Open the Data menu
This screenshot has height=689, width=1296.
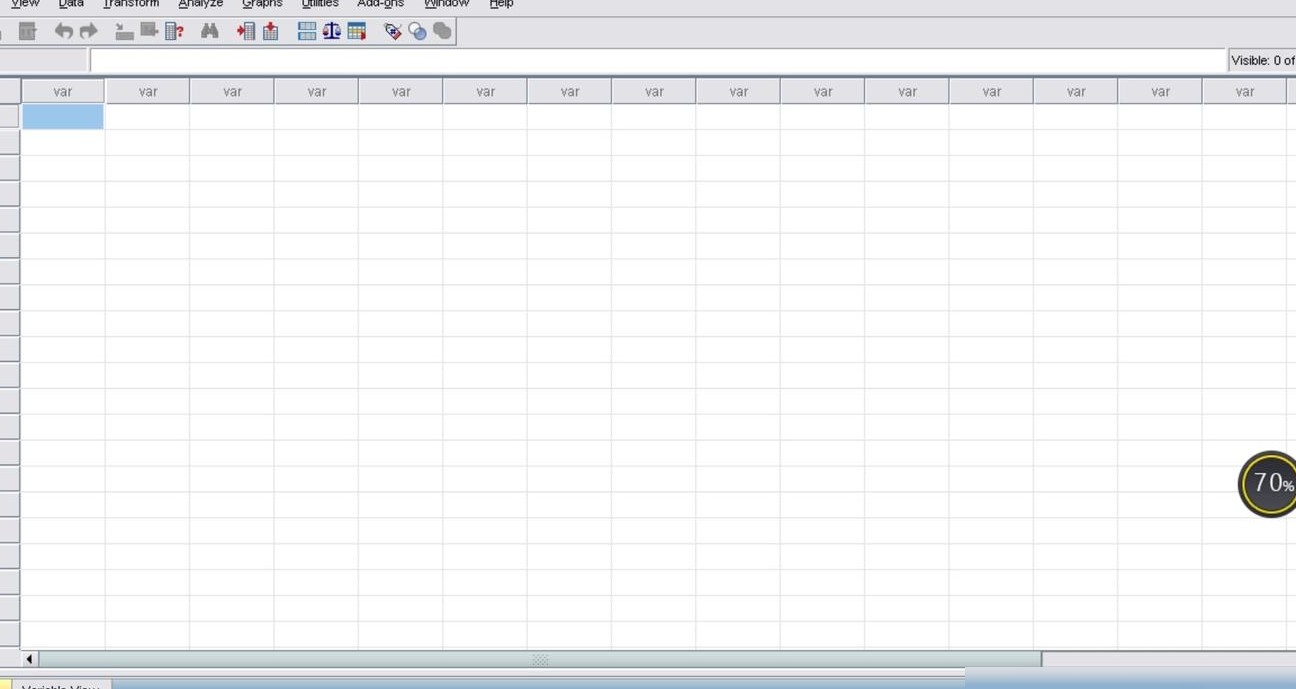(71, 4)
